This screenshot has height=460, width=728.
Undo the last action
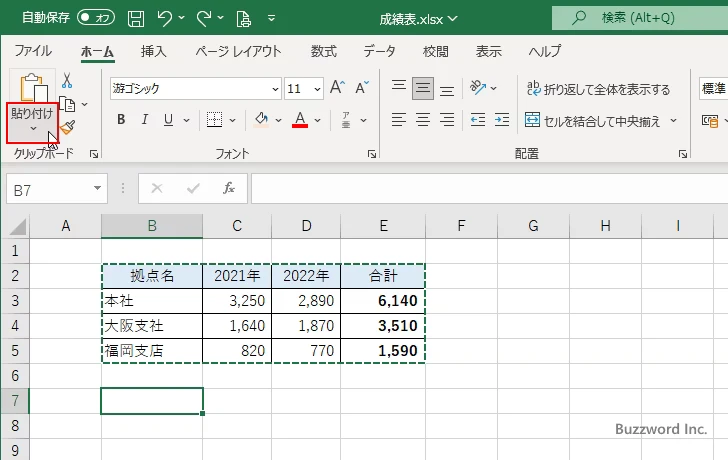[x=164, y=19]
